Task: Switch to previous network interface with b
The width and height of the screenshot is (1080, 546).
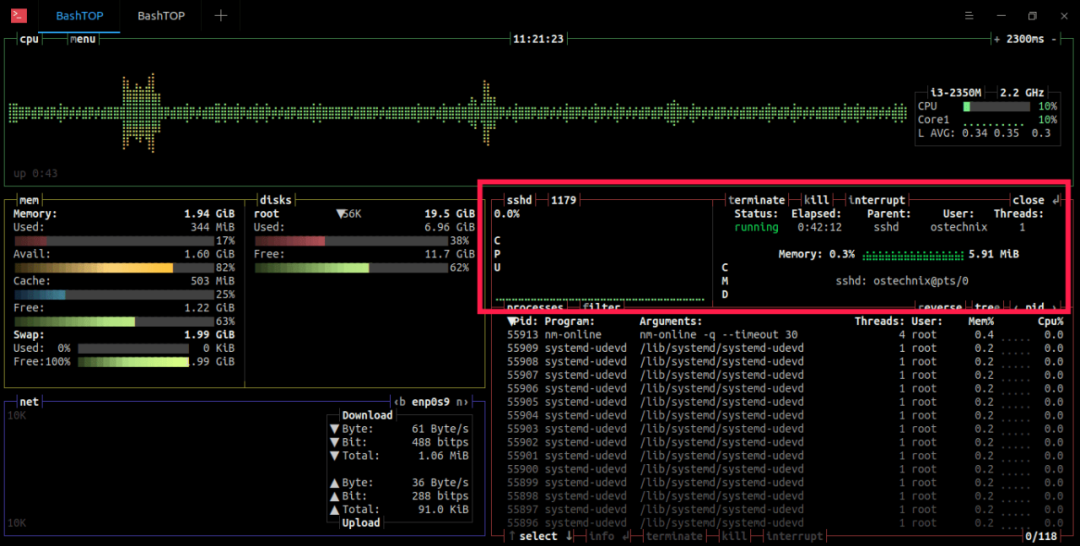Action: (400, 402)
